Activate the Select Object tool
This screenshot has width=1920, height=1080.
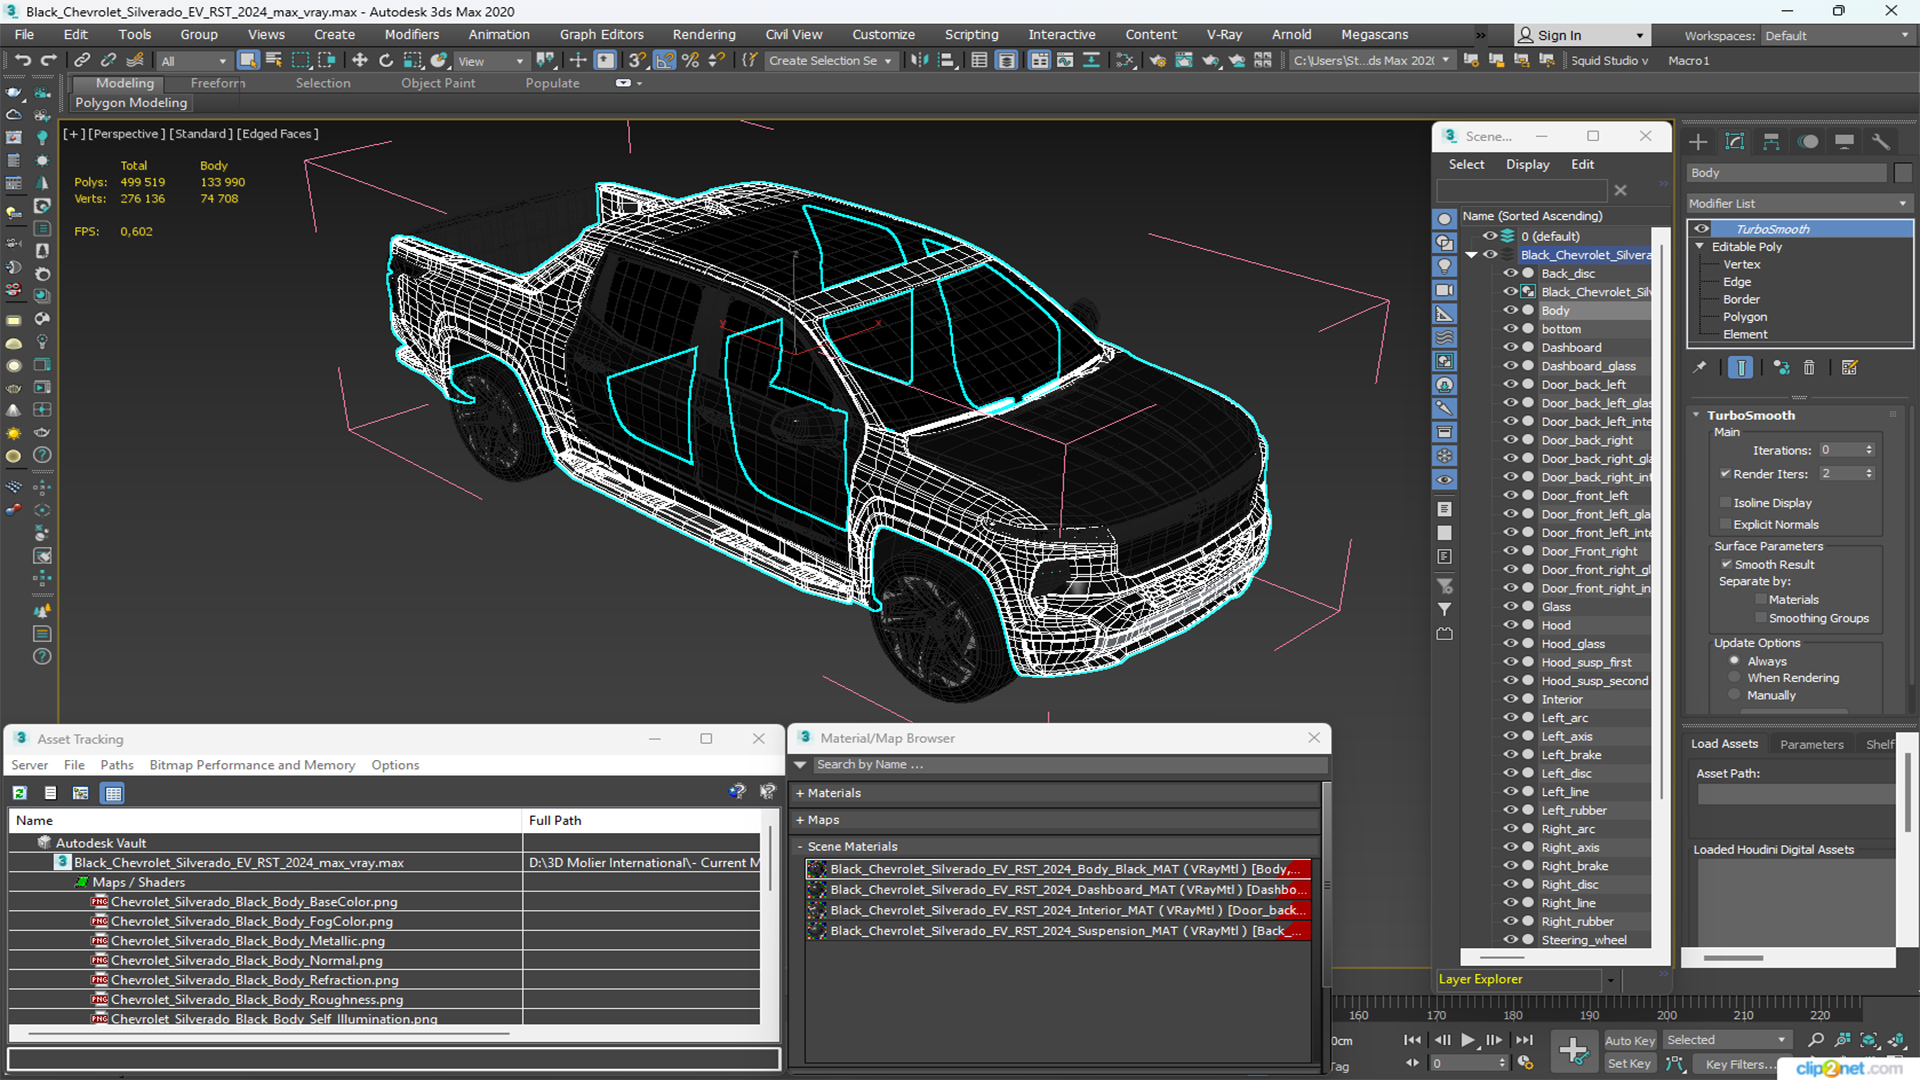tap(248, 60)
